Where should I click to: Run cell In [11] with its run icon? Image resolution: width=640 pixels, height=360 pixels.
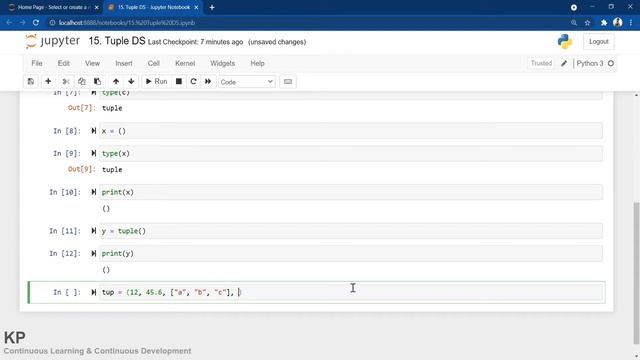tap(93, 231)
